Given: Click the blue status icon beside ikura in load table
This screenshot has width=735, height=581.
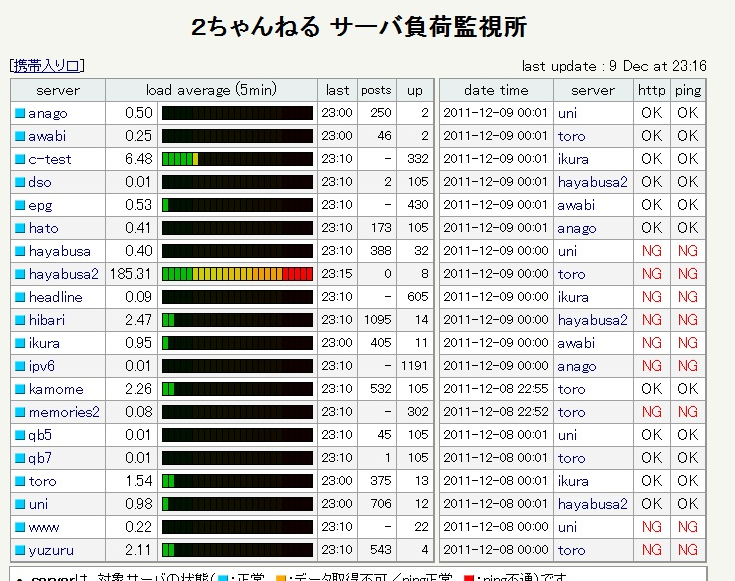Looking at the screenshot, I should (x=20, y=343).
